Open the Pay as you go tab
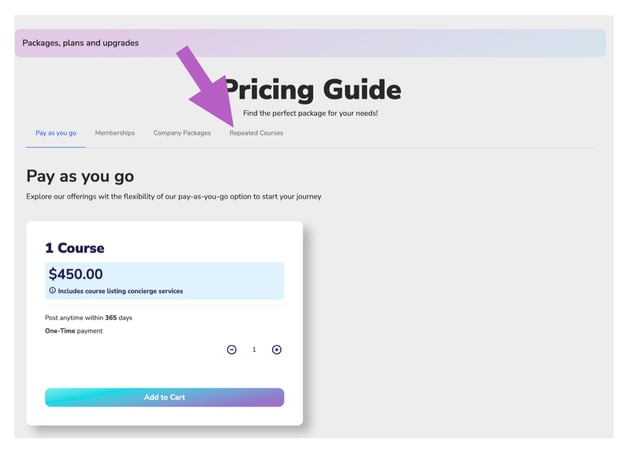The image size is (623, 449). [56, 133]
